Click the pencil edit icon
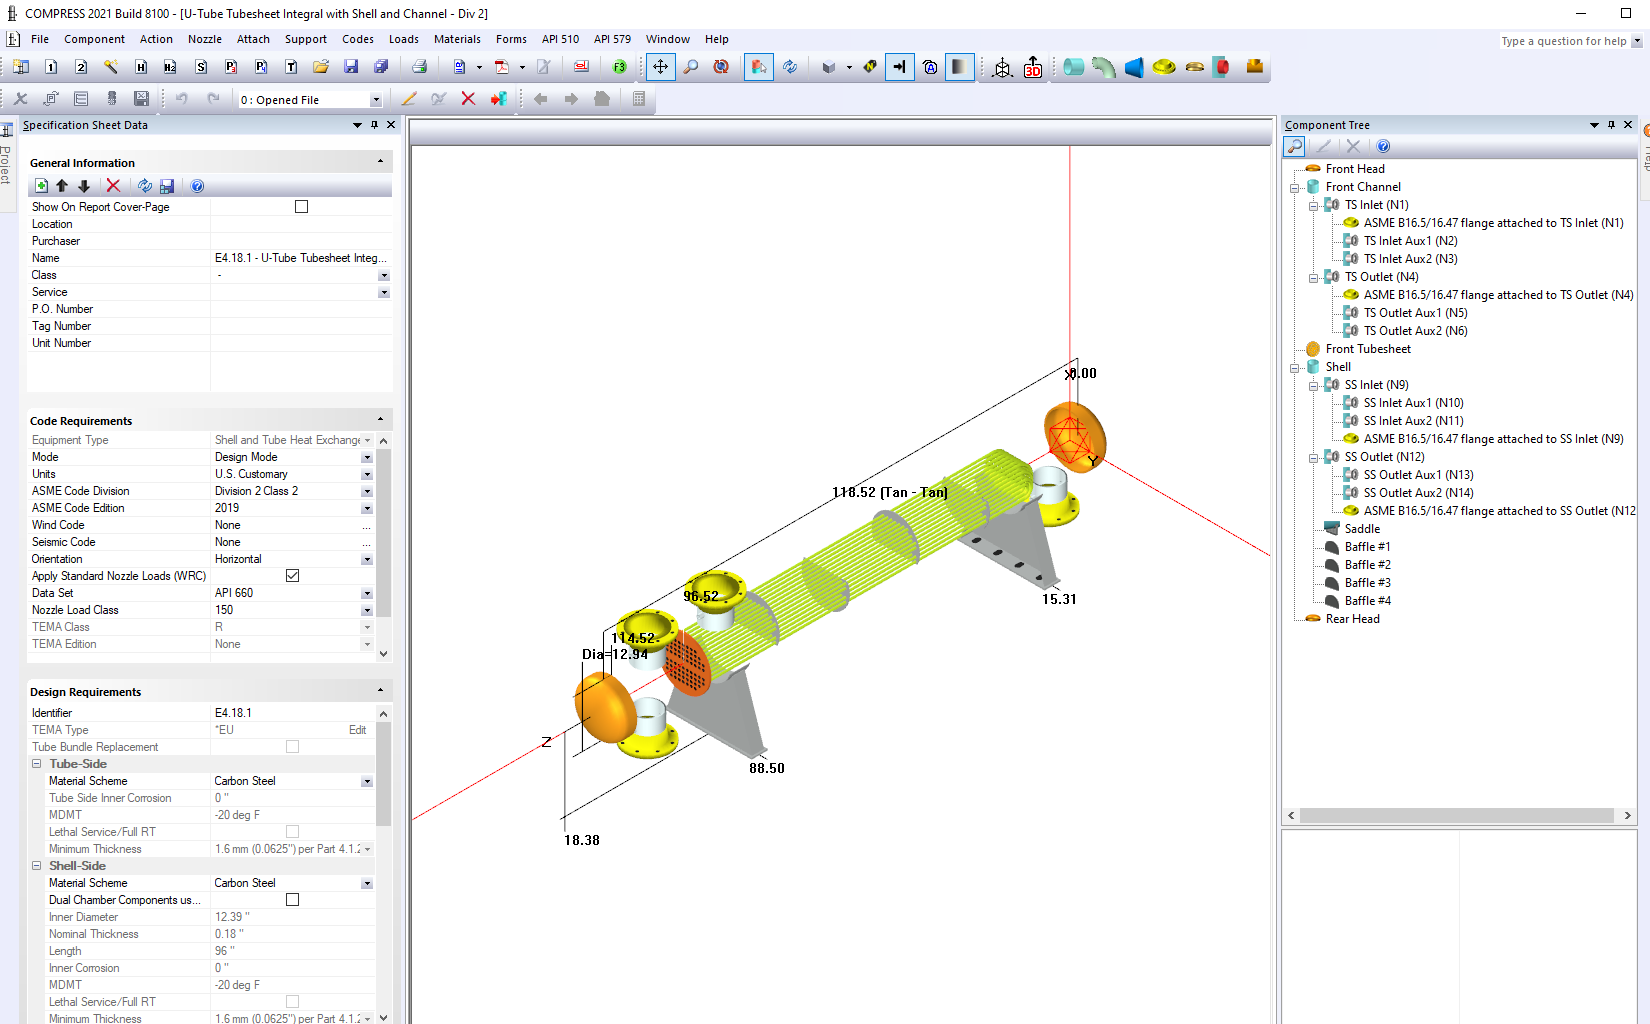1650x1024 pixels. [408, 99]
